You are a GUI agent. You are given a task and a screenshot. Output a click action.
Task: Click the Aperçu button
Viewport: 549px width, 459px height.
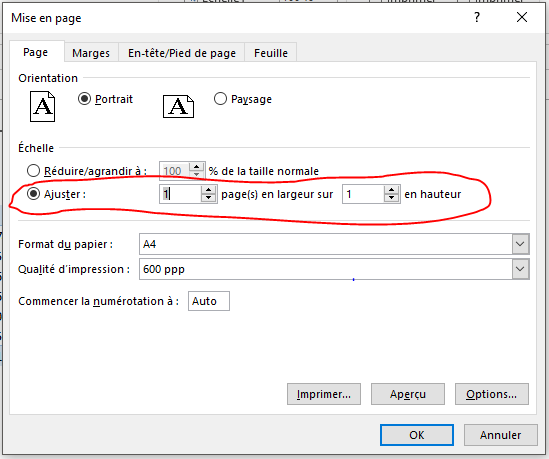[x=408, y=394]
